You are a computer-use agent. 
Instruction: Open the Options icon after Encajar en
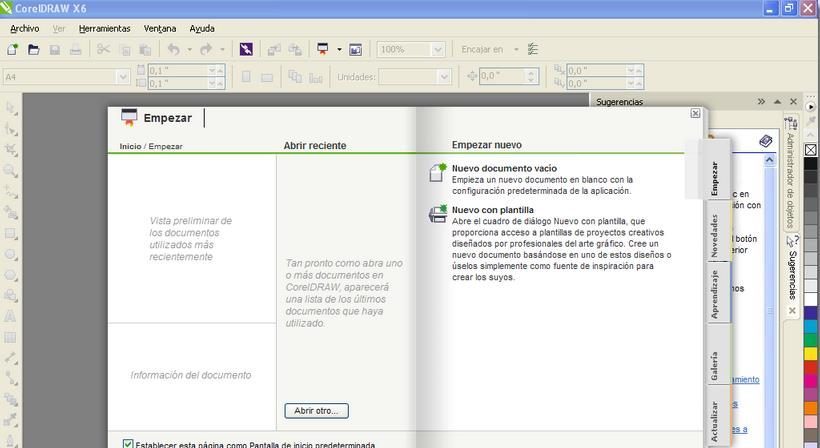[x=532, y=49]
